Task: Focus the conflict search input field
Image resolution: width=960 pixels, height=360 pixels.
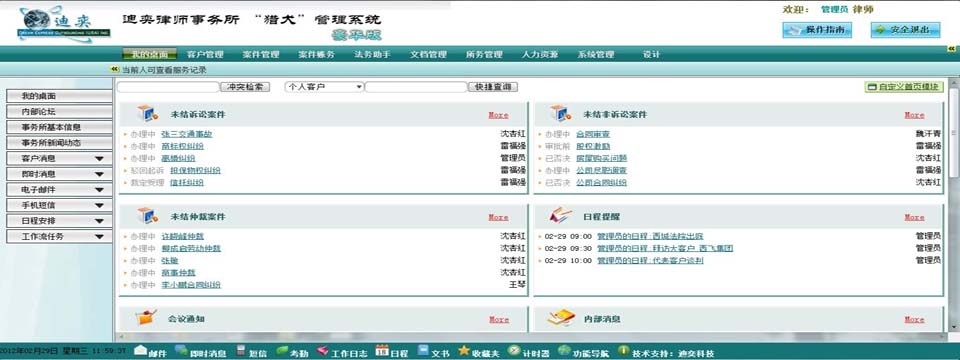Action: (168, 87)
